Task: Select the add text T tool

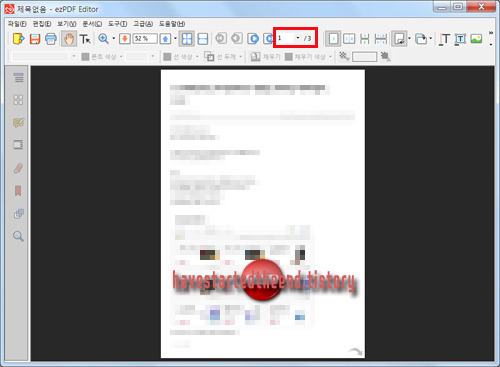Action: click(444, 39)
